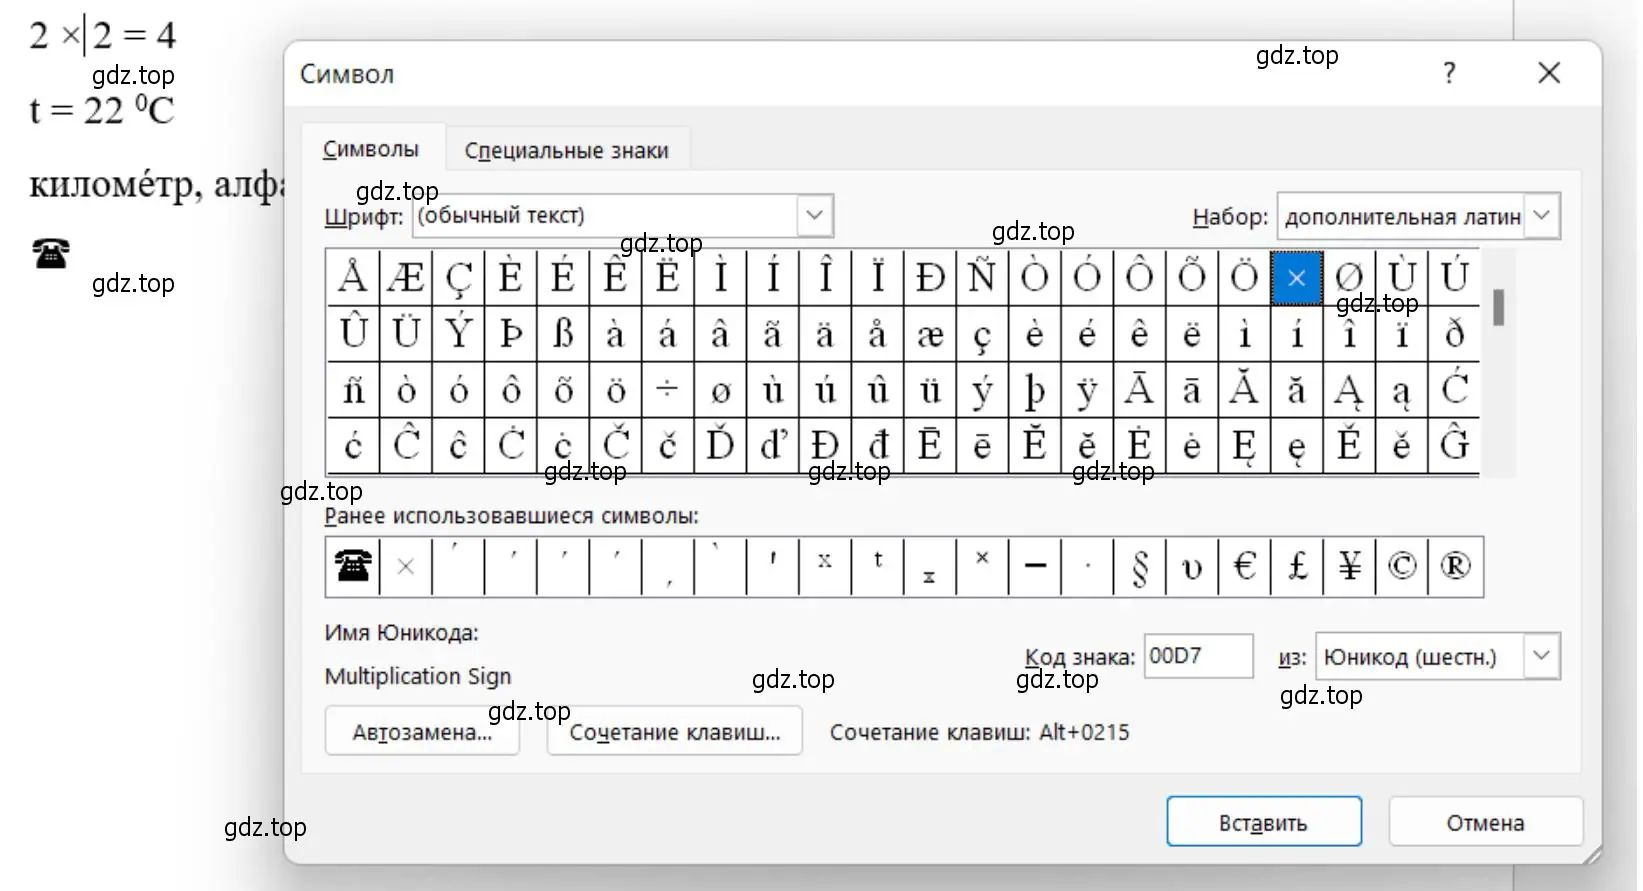The height and width of the screenshot is (891, 1643).
Task: Select the Ý capital Y with acute
Action: point(458,334)
